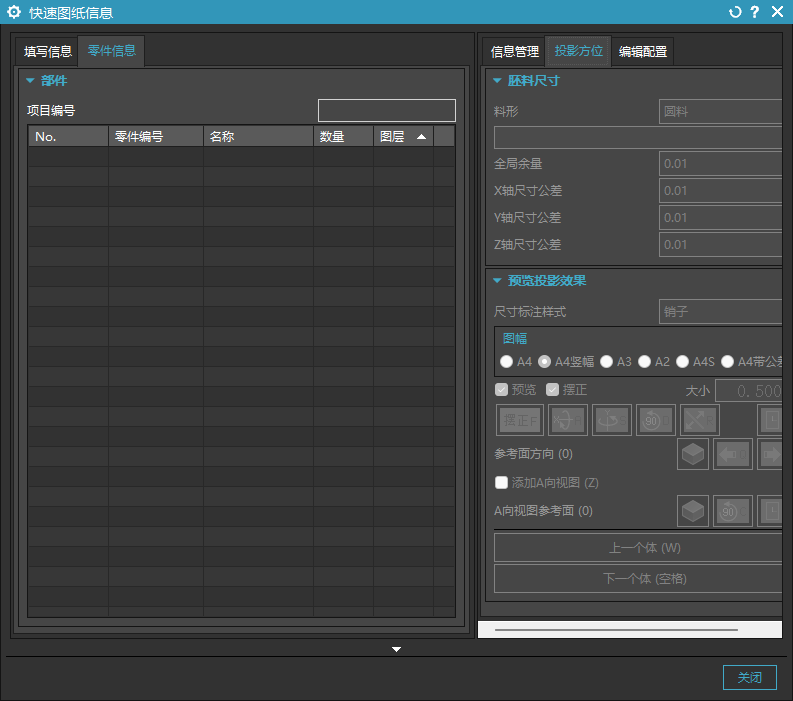This screenshot has height=701, width=793.
Task: Click the 项目编号 input field
Action: 386,110
